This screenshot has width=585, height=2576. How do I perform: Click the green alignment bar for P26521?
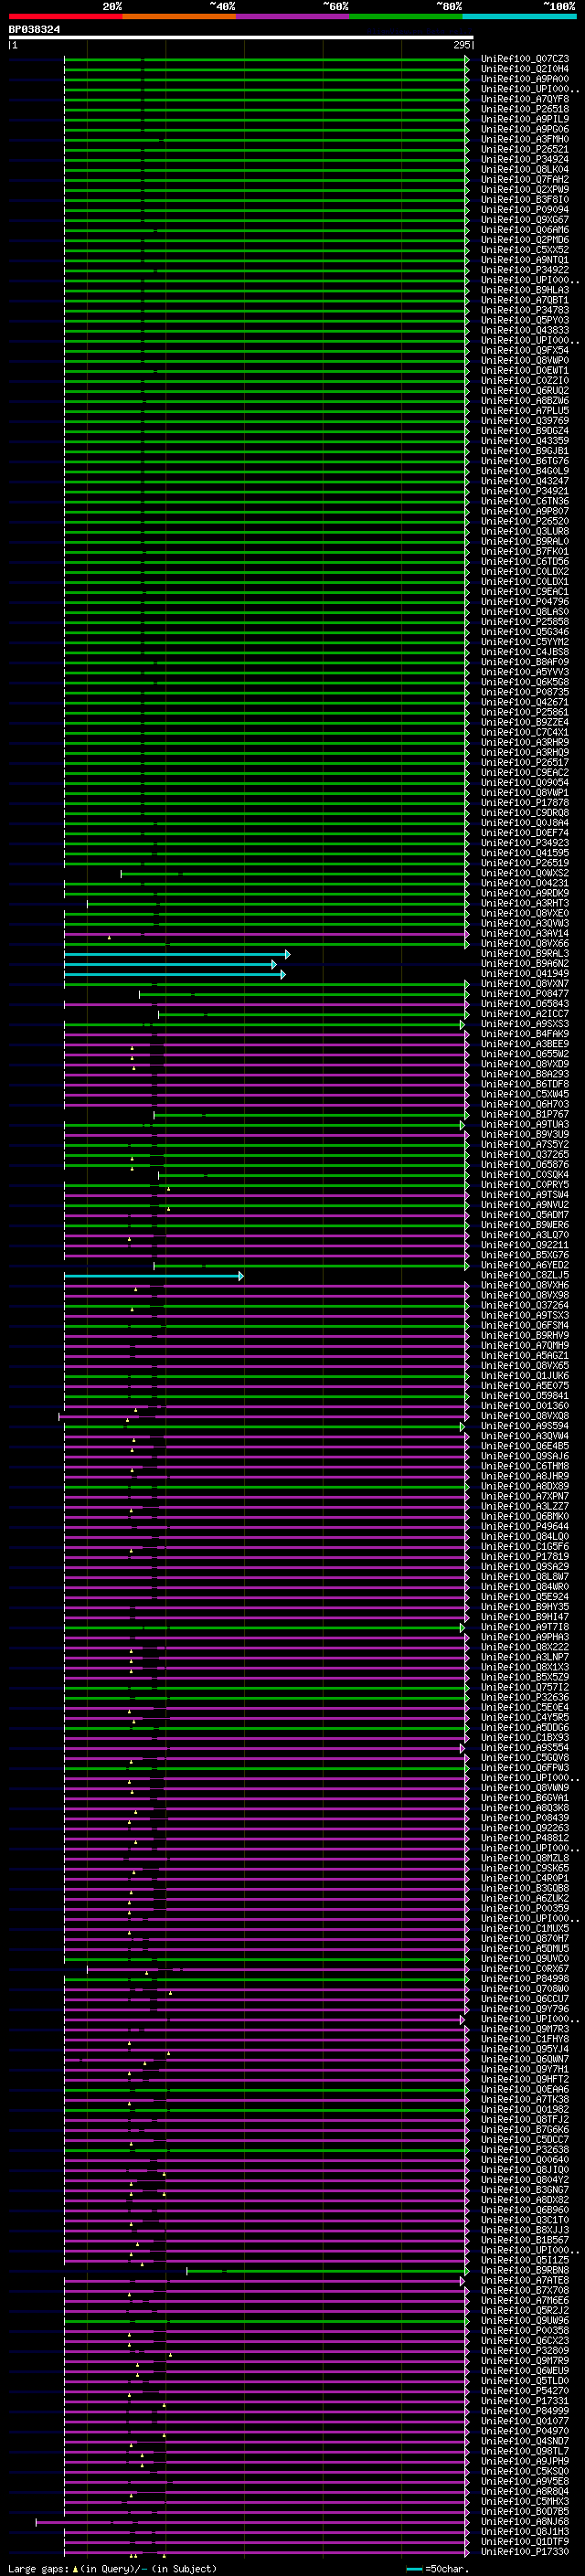point(266,149)
